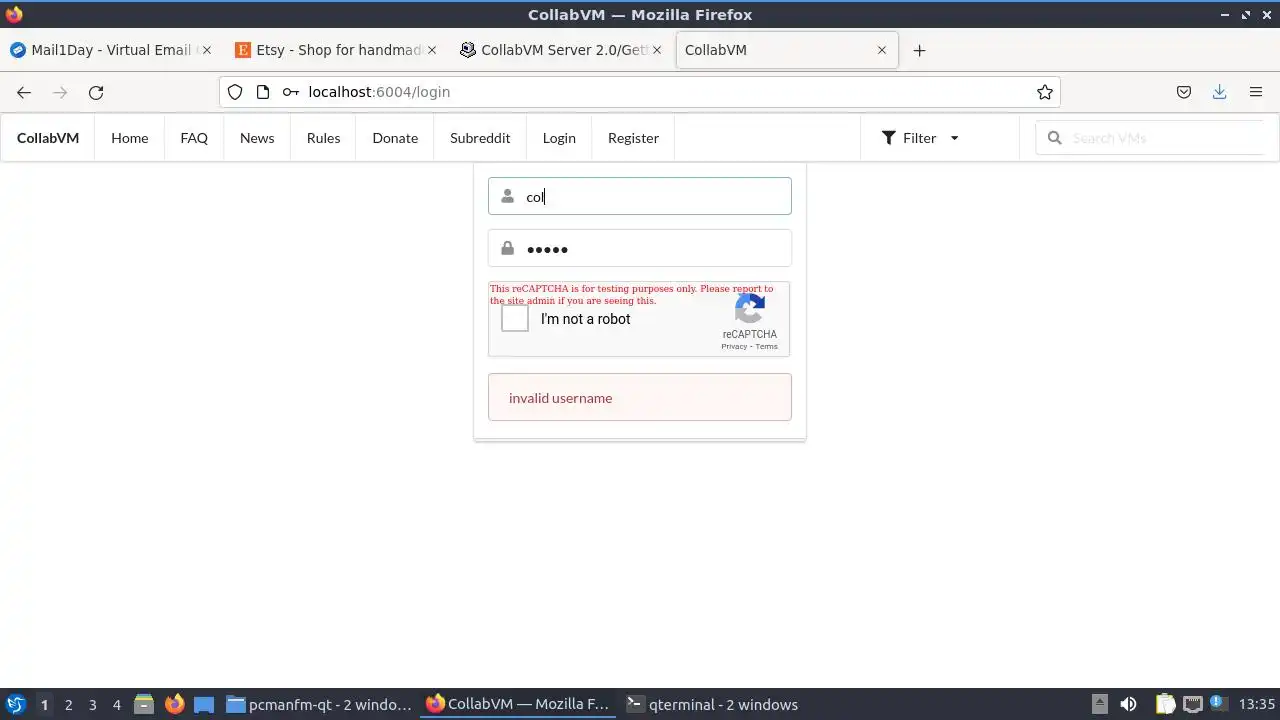Open the Rules nav item

(x=323, y=138)
